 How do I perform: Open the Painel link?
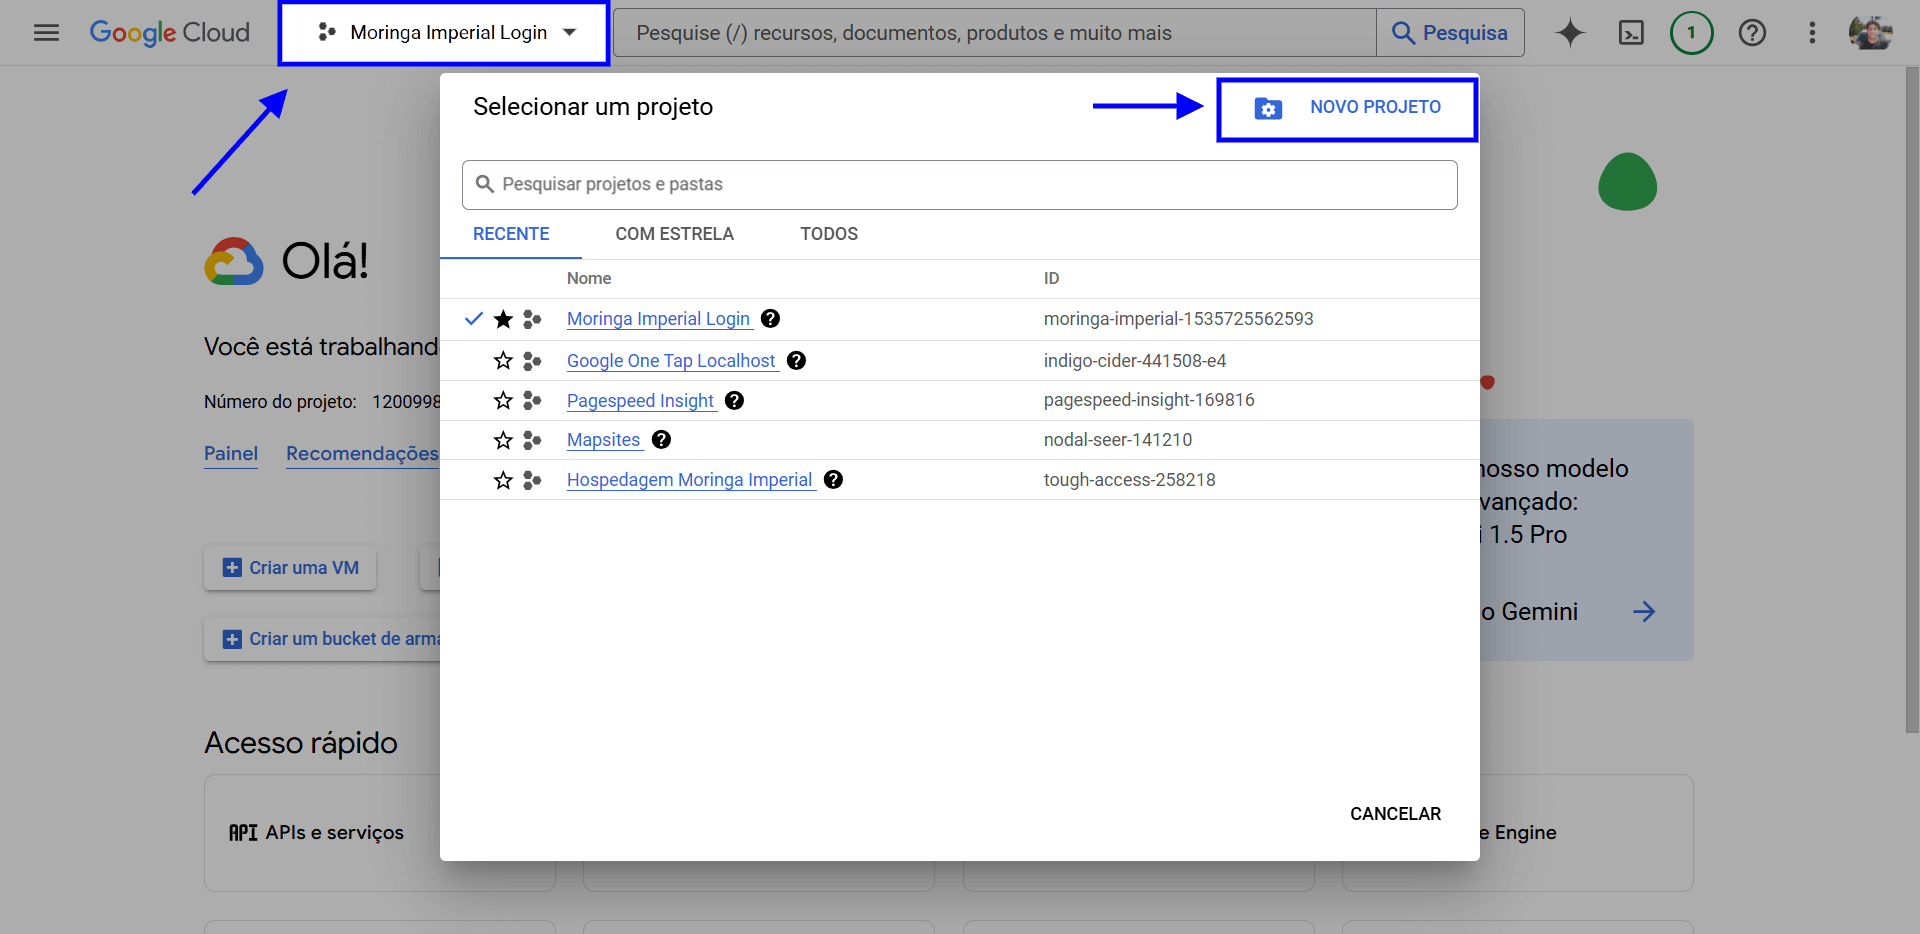(x=231, y=454)
